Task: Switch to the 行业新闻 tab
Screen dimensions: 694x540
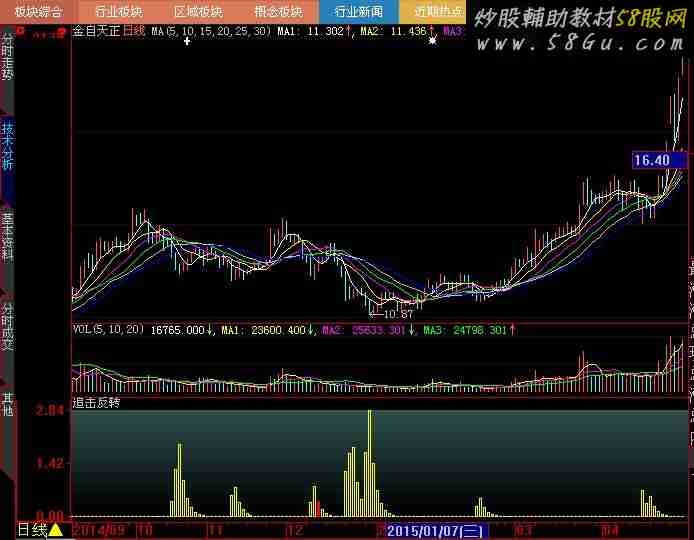Action: [359, 12]
